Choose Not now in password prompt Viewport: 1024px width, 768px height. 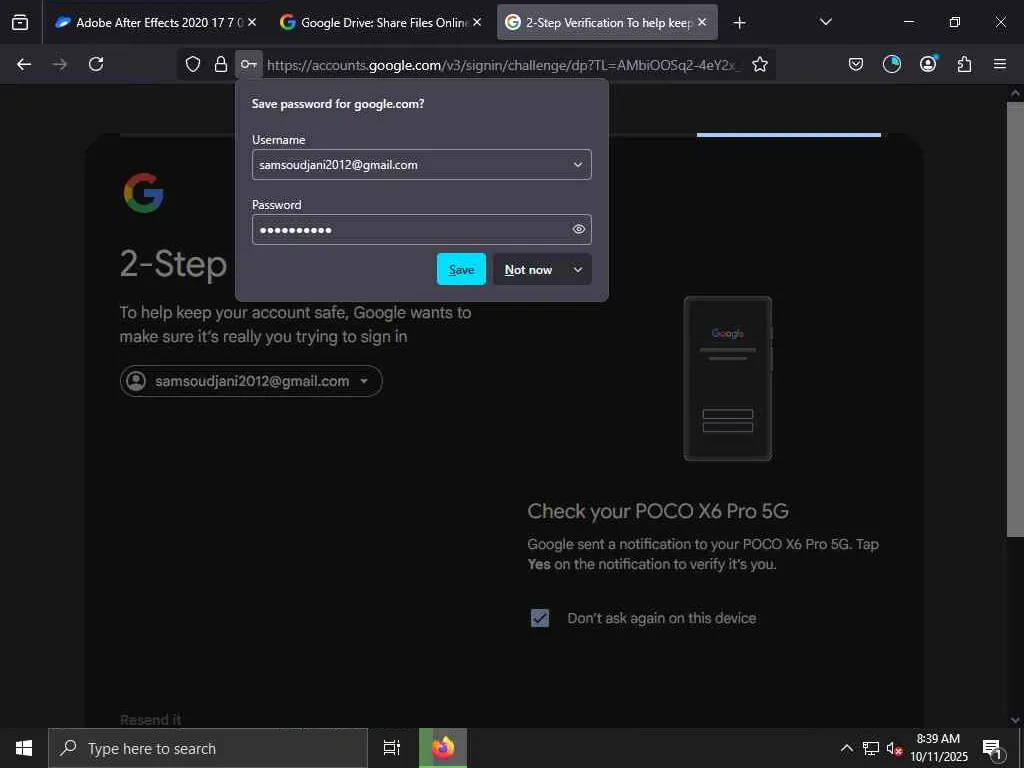[x=528, y=270]
